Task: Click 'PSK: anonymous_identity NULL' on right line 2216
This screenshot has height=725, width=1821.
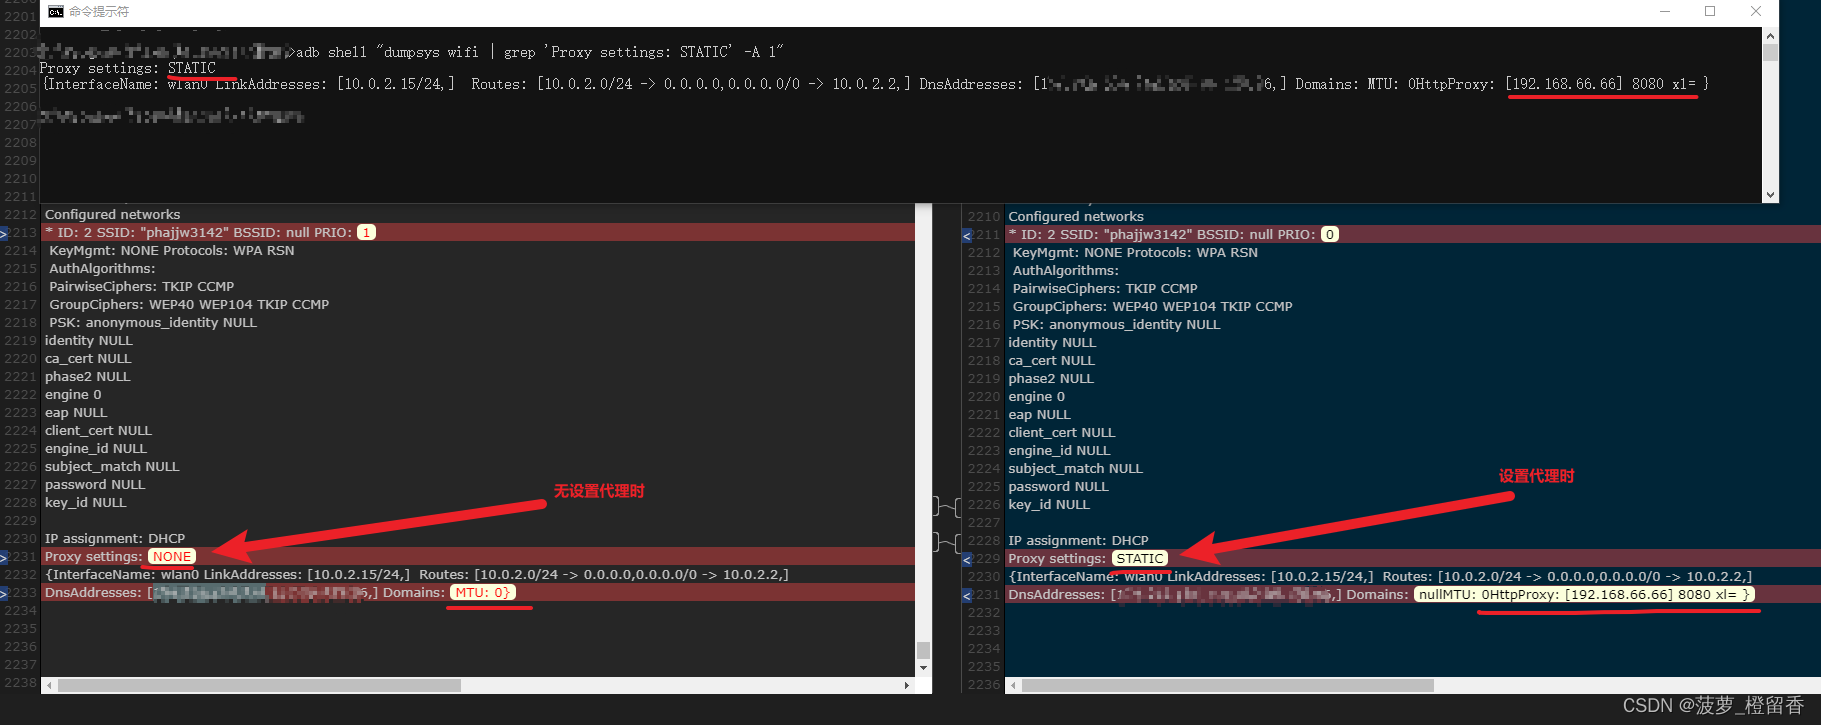Action: pyautogui.click(x=1116, y=325)
